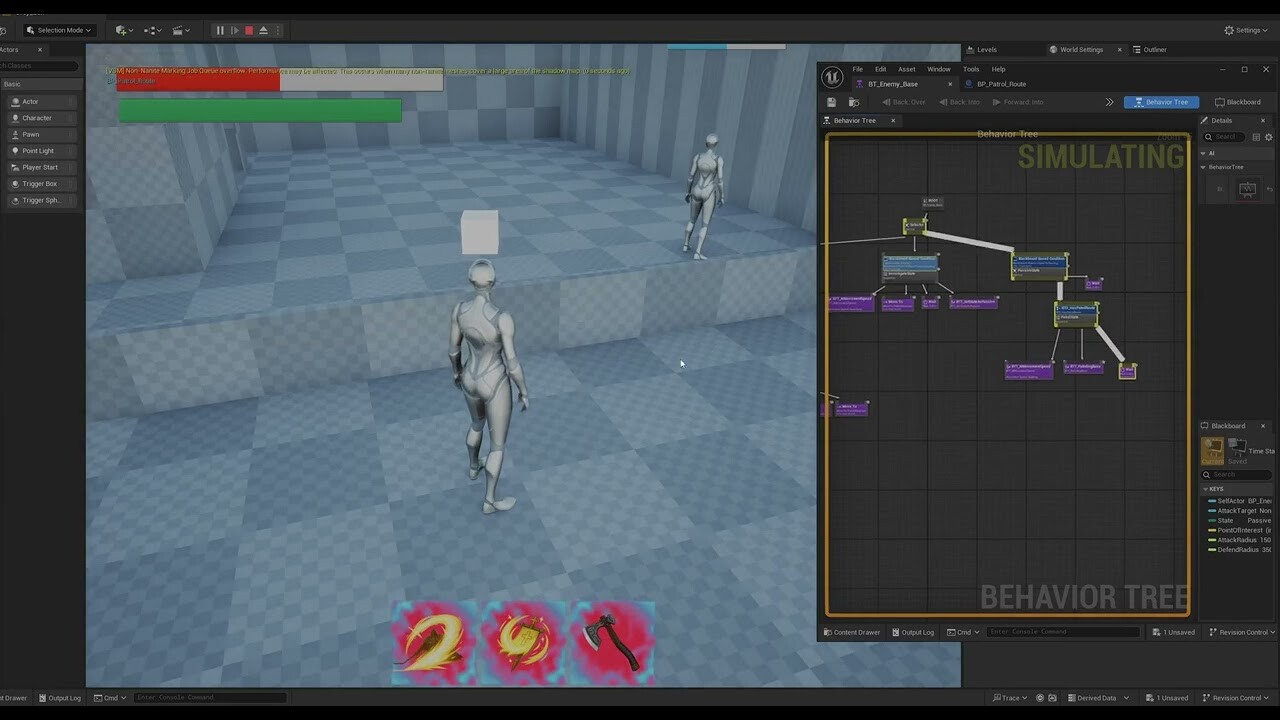
Task: Select Point Light in the Place Actors panel
Action: point(36,150)
